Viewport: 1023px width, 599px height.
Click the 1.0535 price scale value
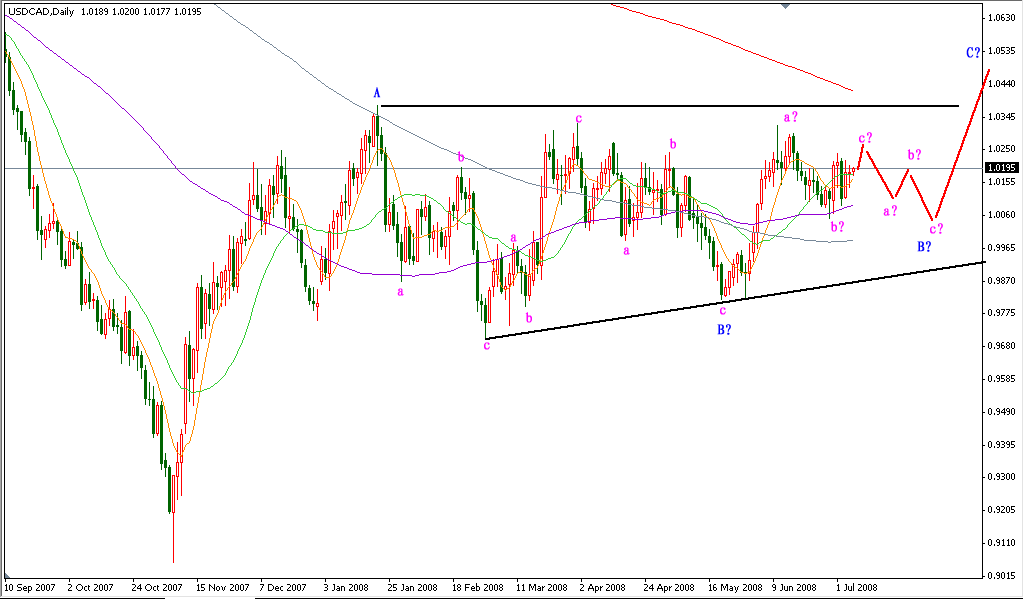[1001, 50]
